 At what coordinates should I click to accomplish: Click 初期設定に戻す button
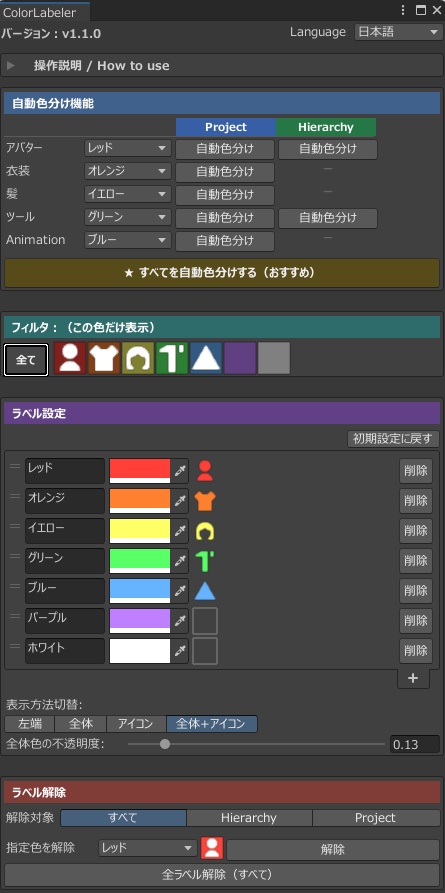[393, 439]
